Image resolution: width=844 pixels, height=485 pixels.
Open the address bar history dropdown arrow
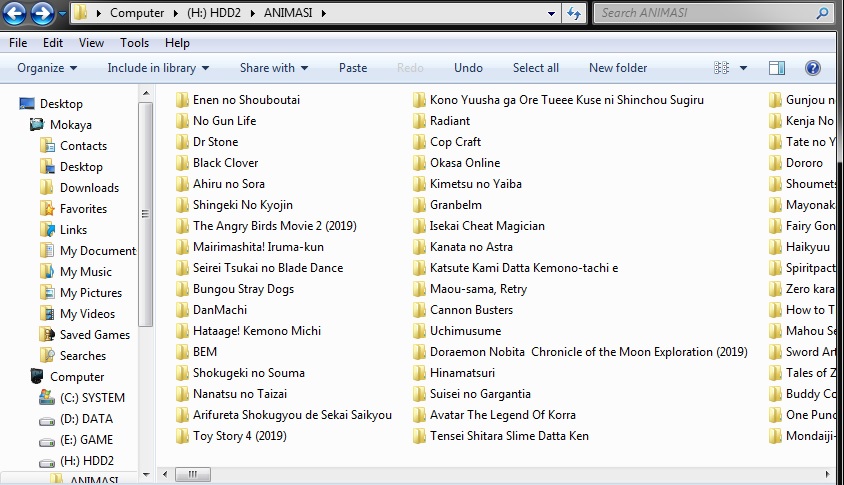[x=551, y=13]
